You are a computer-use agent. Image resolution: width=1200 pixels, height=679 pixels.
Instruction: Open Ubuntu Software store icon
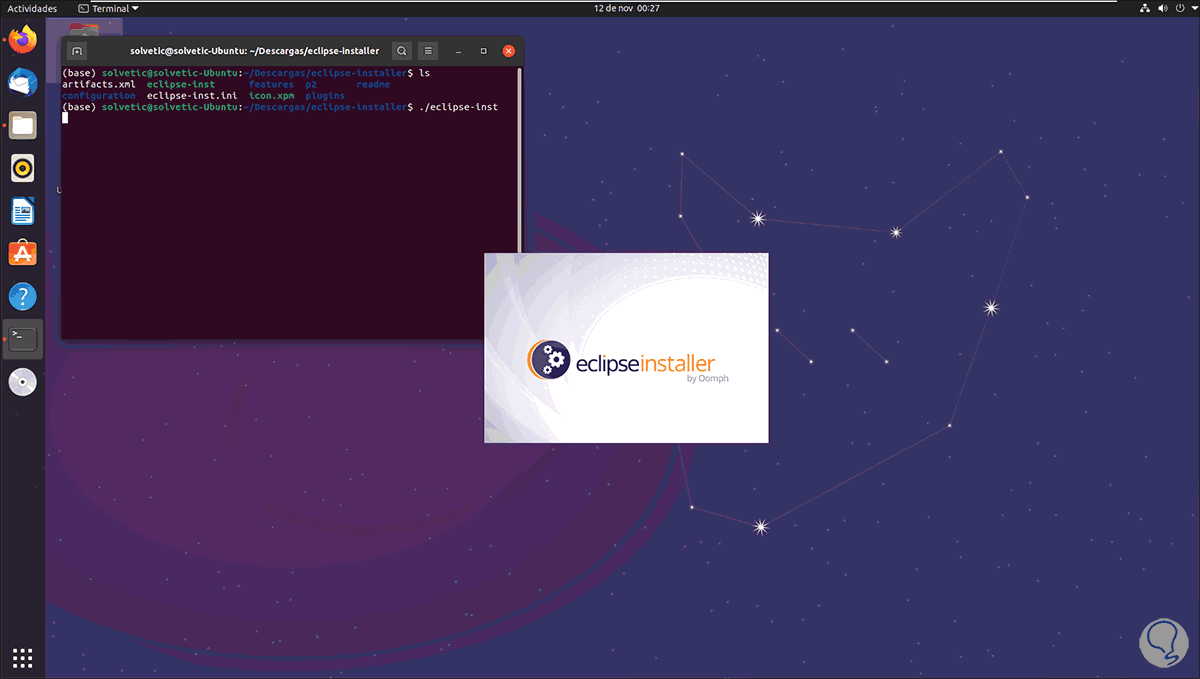22,254
